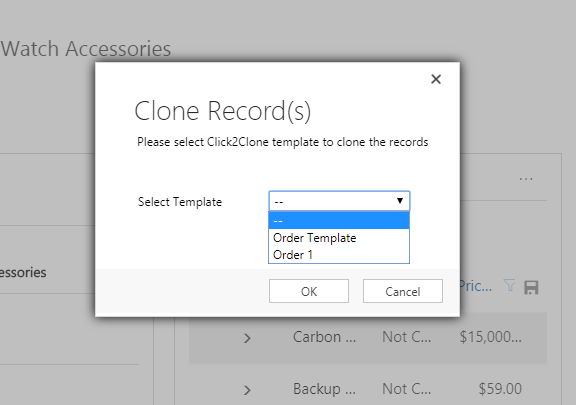The width and height of the screenshot is (576, 405).
Task: Select the Carbon ... product name
Action: pos(324,337)
